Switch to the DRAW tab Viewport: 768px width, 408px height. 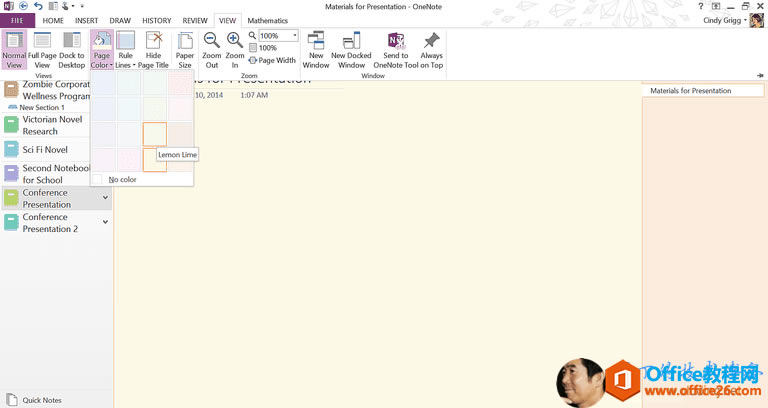coord(120,21)
